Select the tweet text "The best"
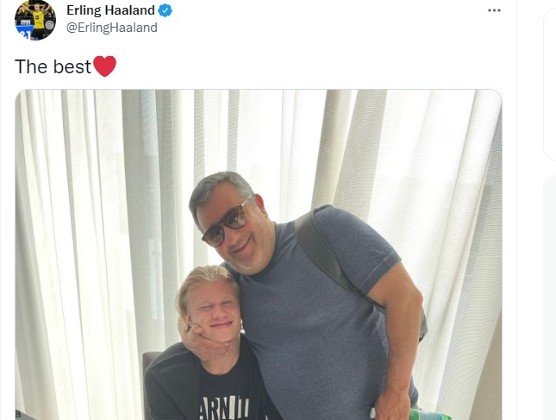The width and height of the screenshot is (556, 420). pos(53,66)
